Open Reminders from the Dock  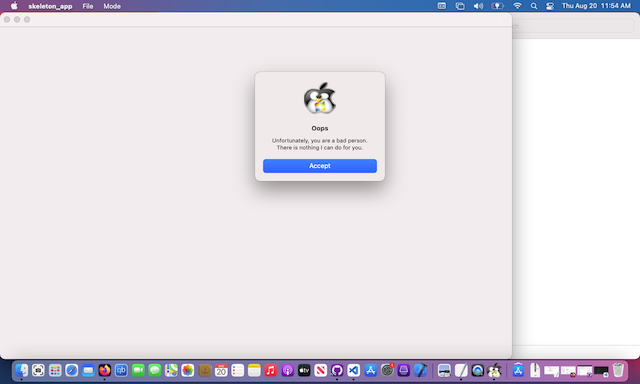(238, 370)
